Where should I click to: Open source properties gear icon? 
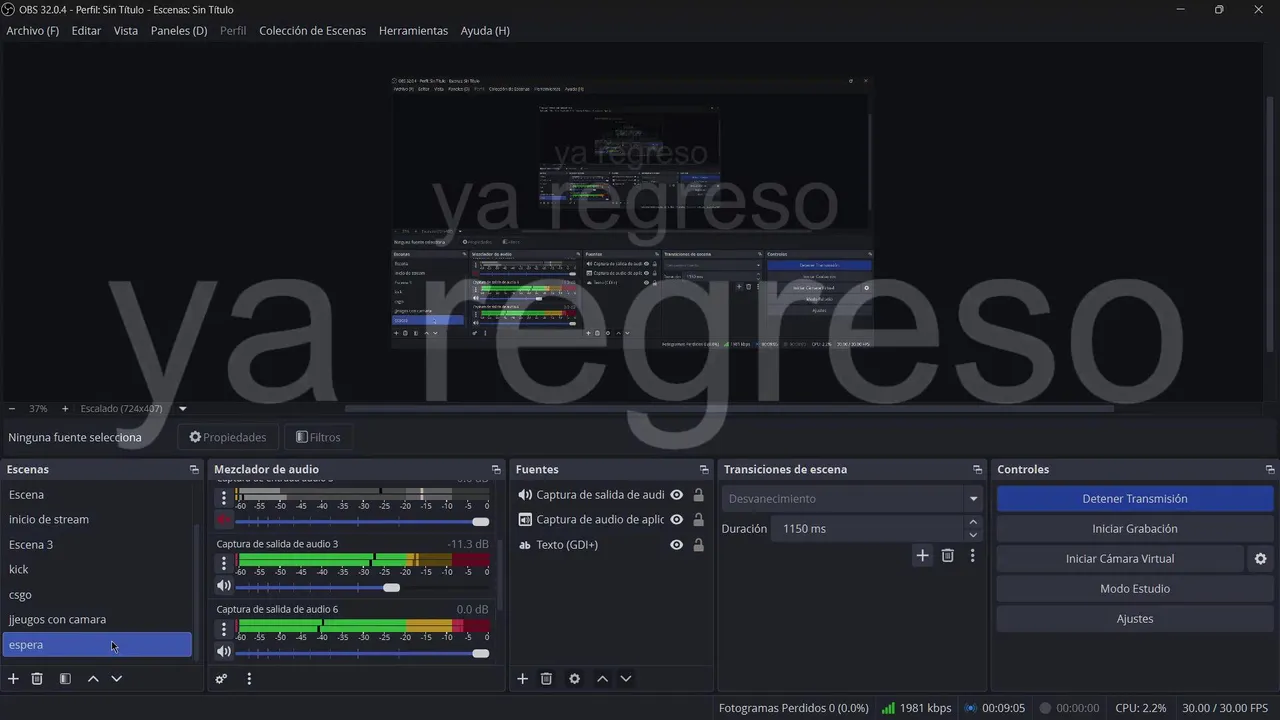[574, 679]
